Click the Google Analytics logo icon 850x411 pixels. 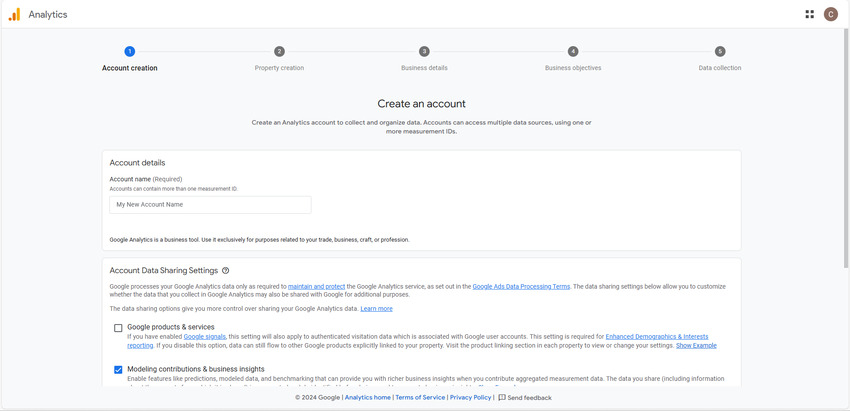tap(14, 14)
